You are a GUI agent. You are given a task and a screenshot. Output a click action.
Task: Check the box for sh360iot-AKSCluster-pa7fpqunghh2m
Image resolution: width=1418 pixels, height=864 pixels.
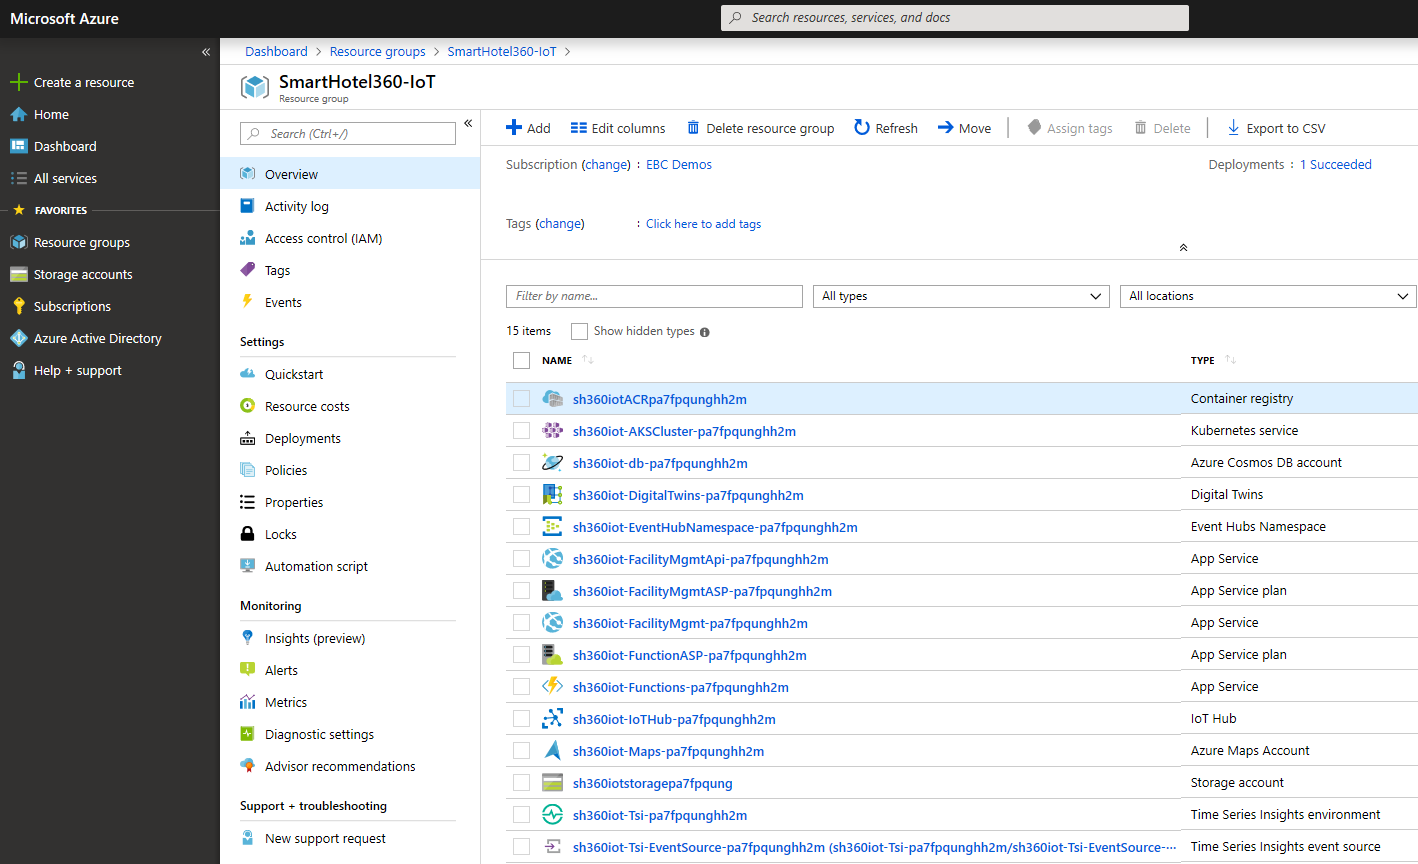pyautogui.click(x=521, y=431)
